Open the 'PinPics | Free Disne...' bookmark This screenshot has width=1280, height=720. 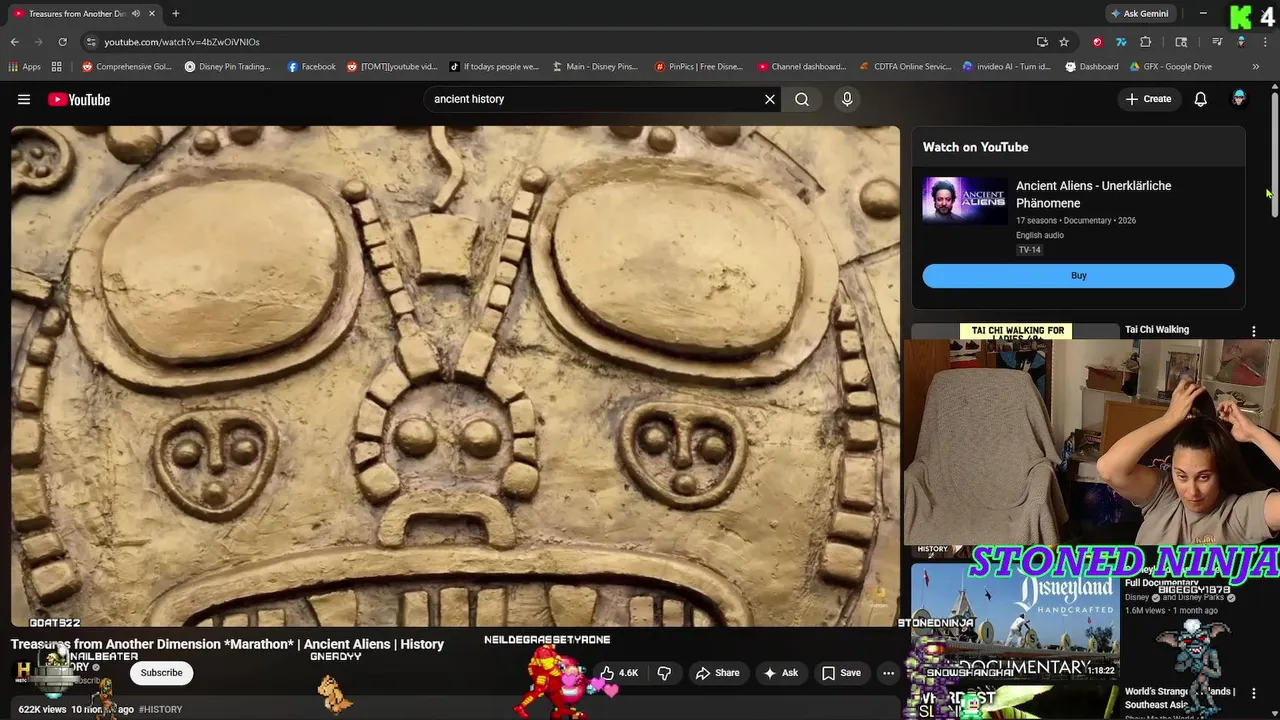699,67
